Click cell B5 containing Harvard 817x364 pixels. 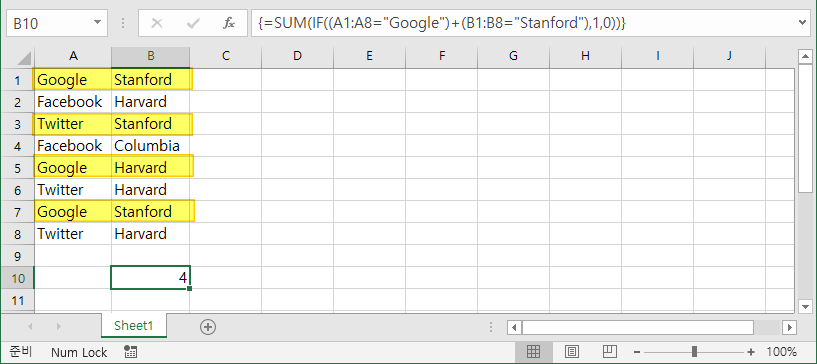click(x=151, y=168)
